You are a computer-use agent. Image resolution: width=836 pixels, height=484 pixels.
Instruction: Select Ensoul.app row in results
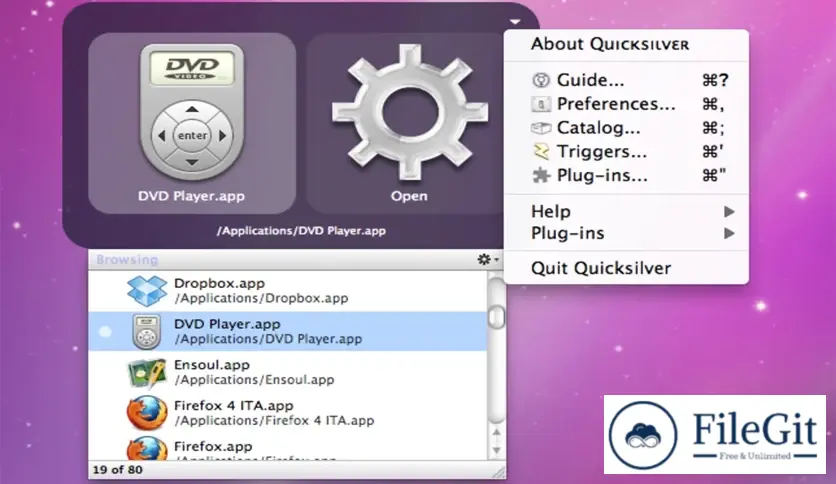pyautogui.click(x=288, y=372)
